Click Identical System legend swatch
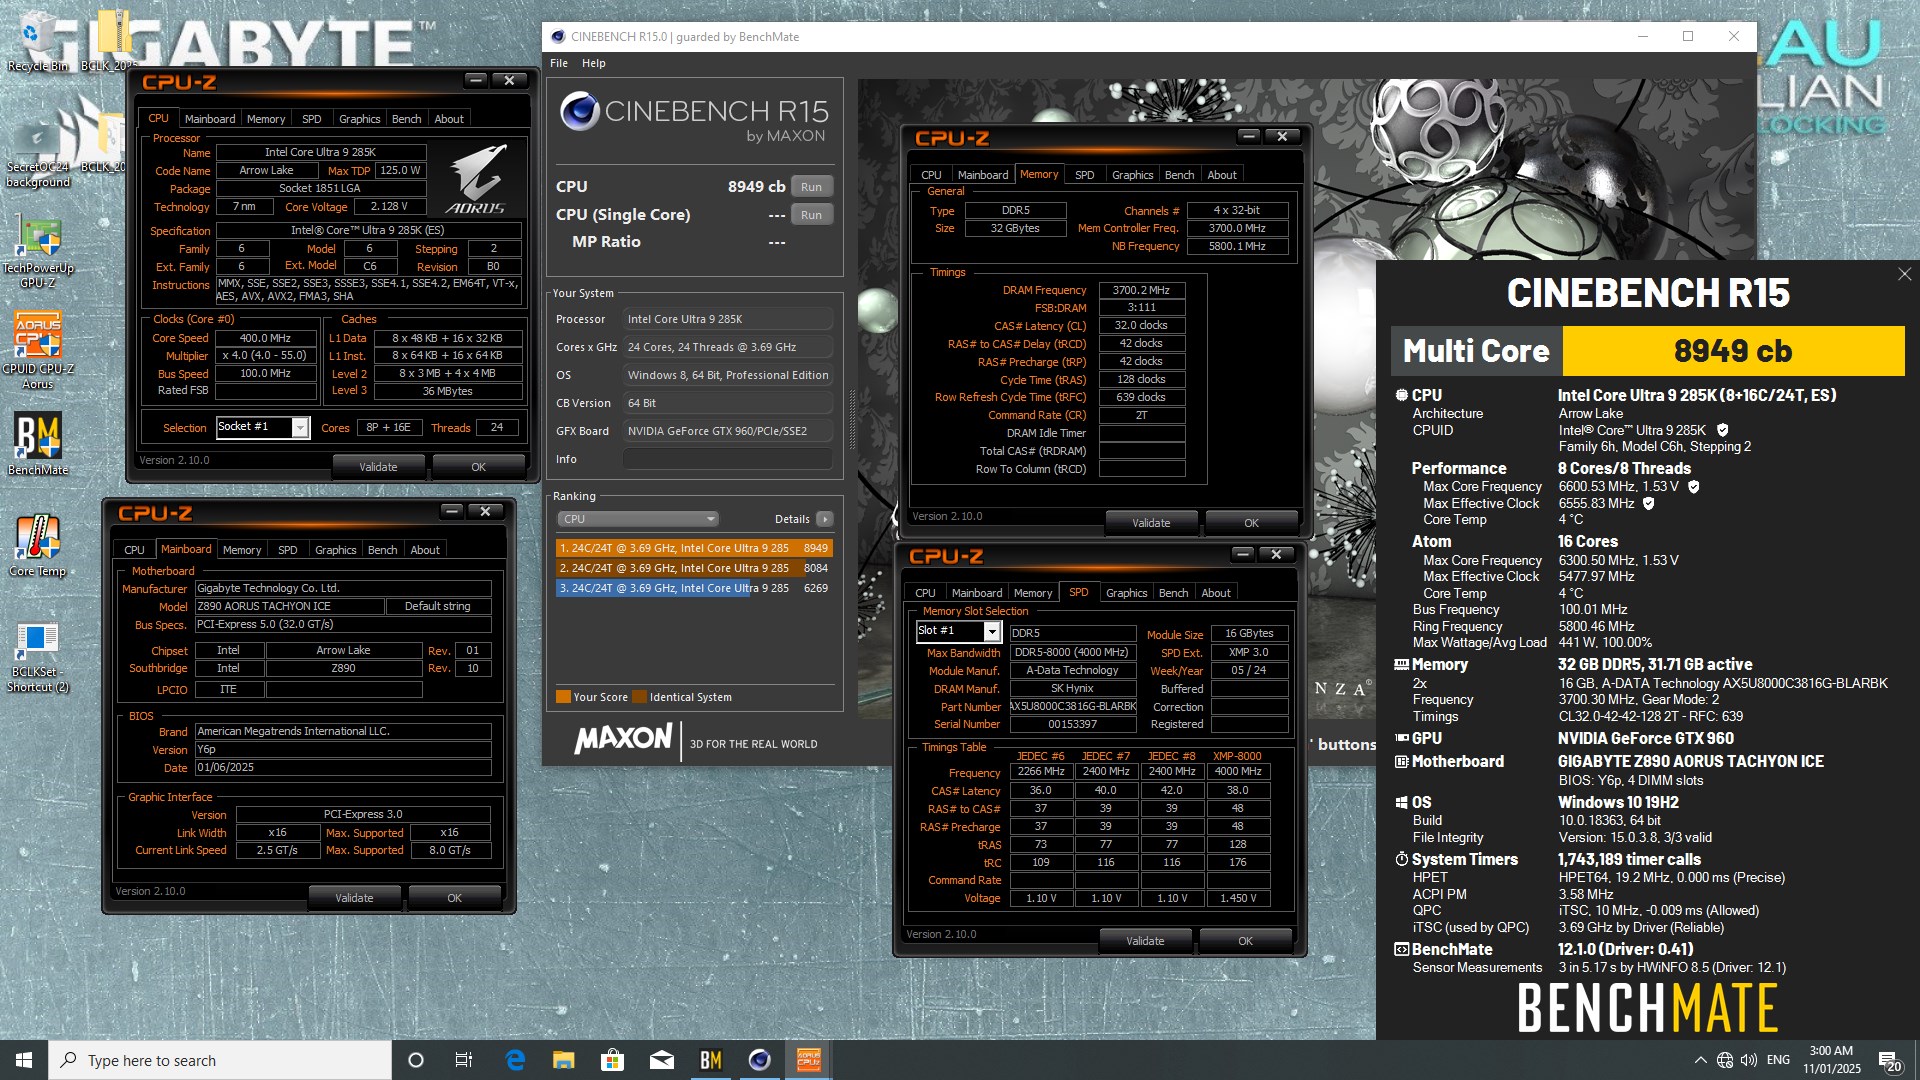 click(640, 697)
